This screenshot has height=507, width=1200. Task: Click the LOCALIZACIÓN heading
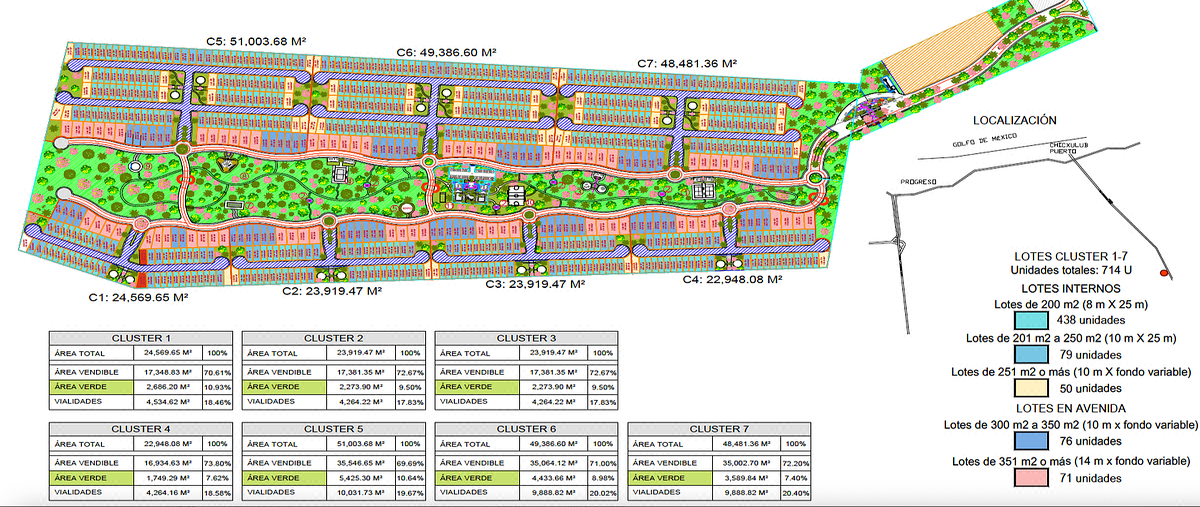pos(1014,119)
